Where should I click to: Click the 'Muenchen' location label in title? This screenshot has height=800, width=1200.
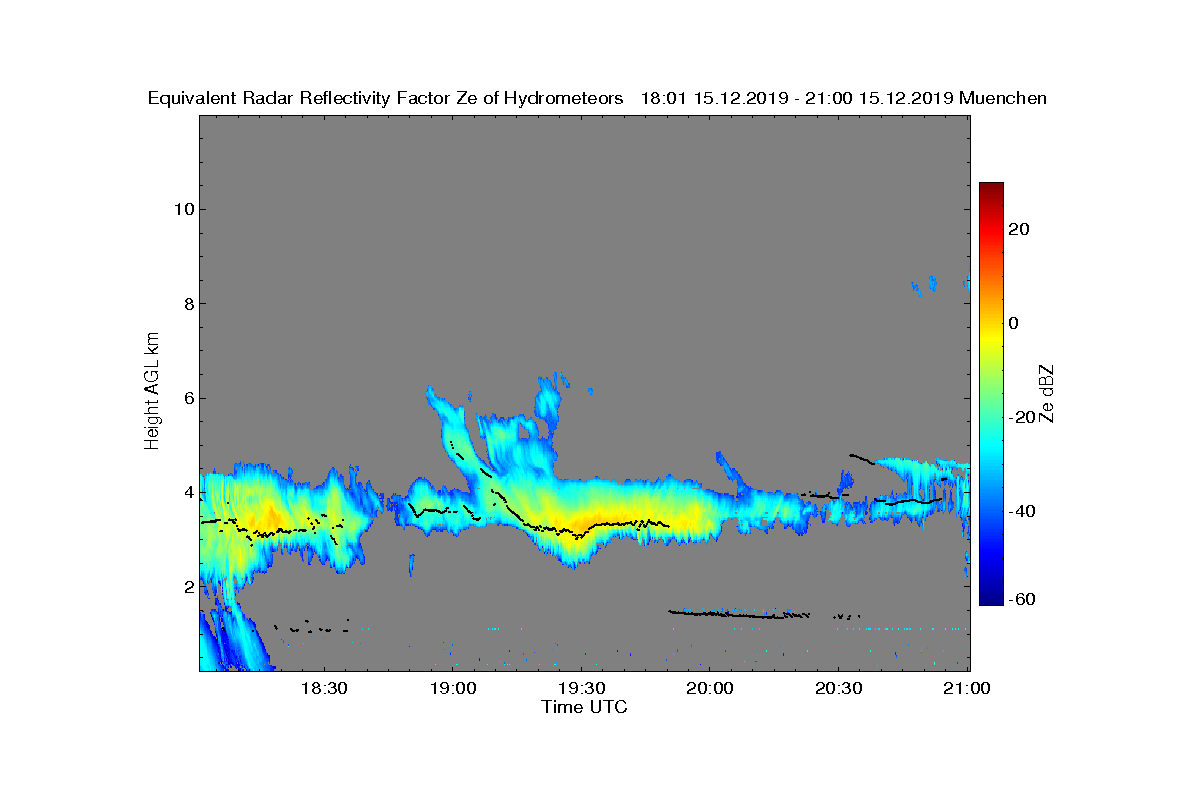1003,98
